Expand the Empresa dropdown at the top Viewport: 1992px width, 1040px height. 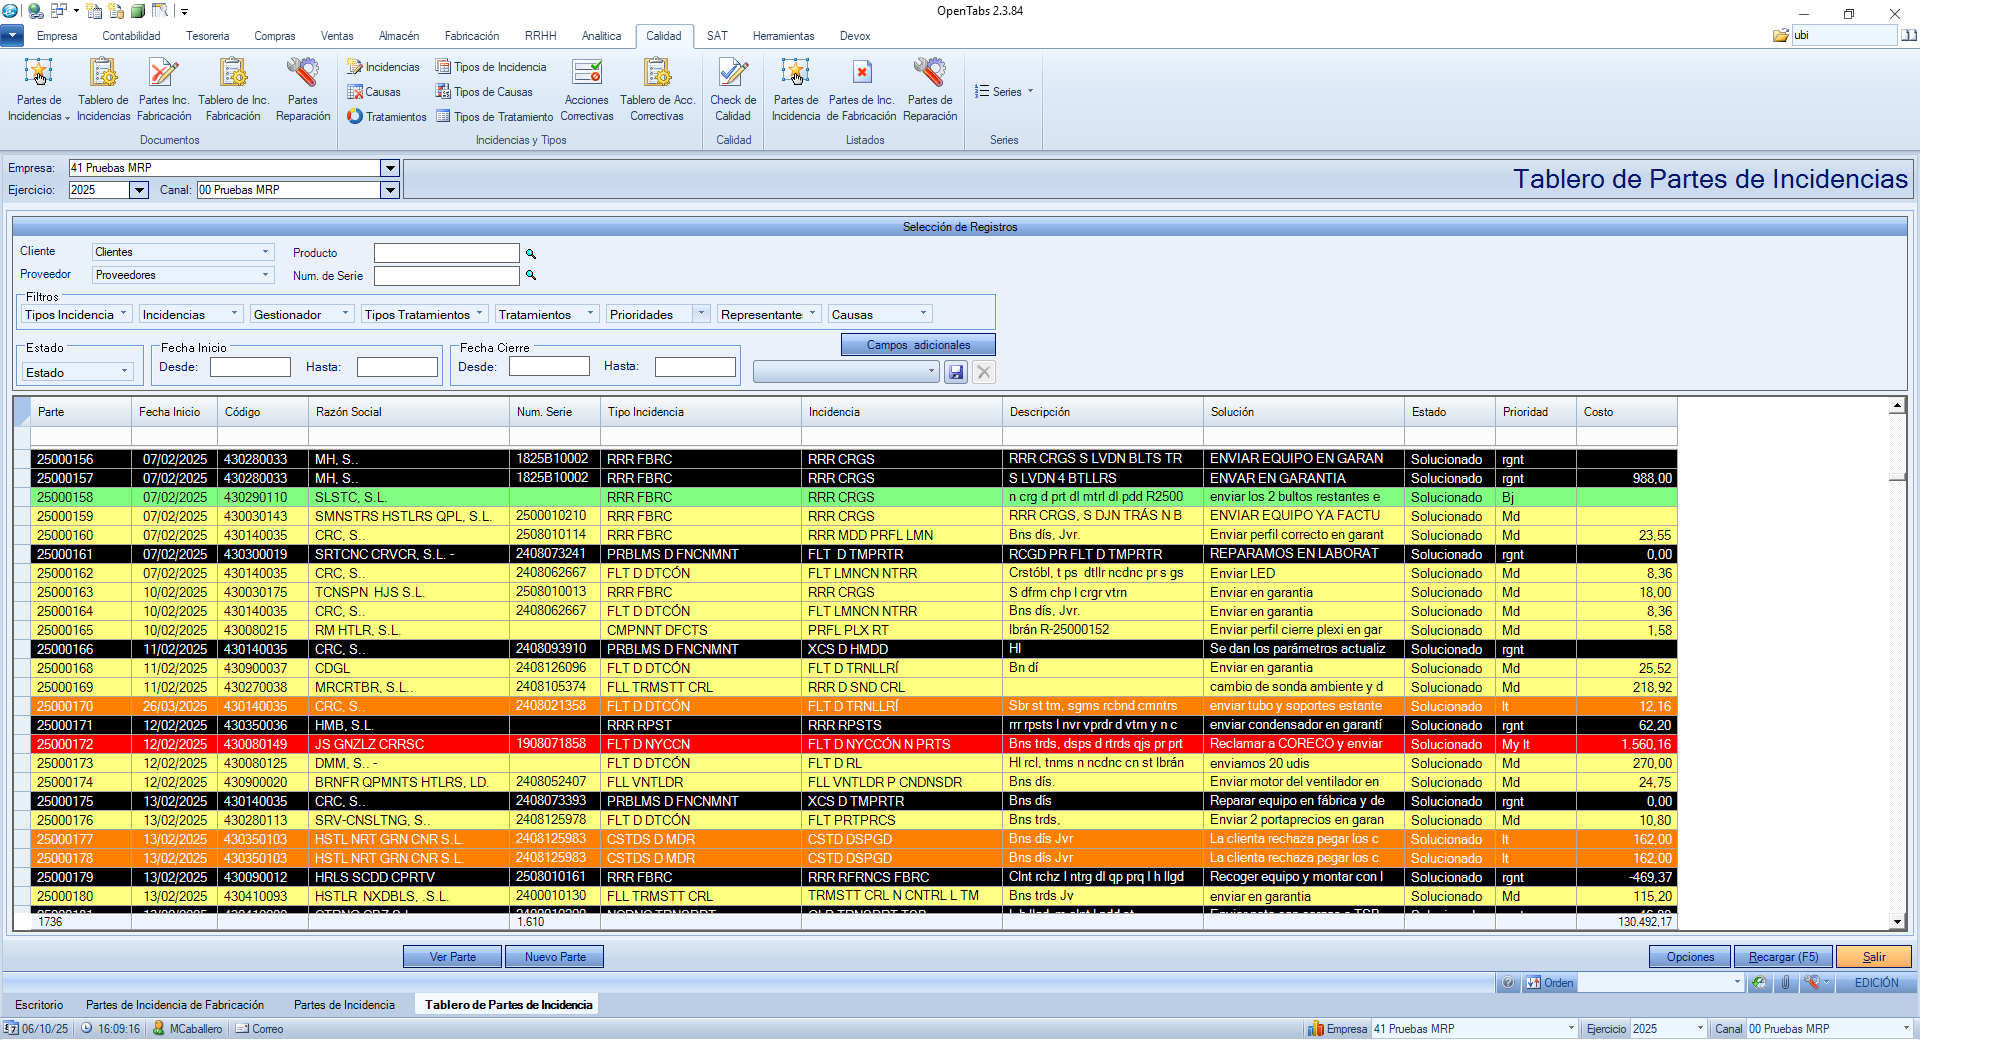(390, 168)
